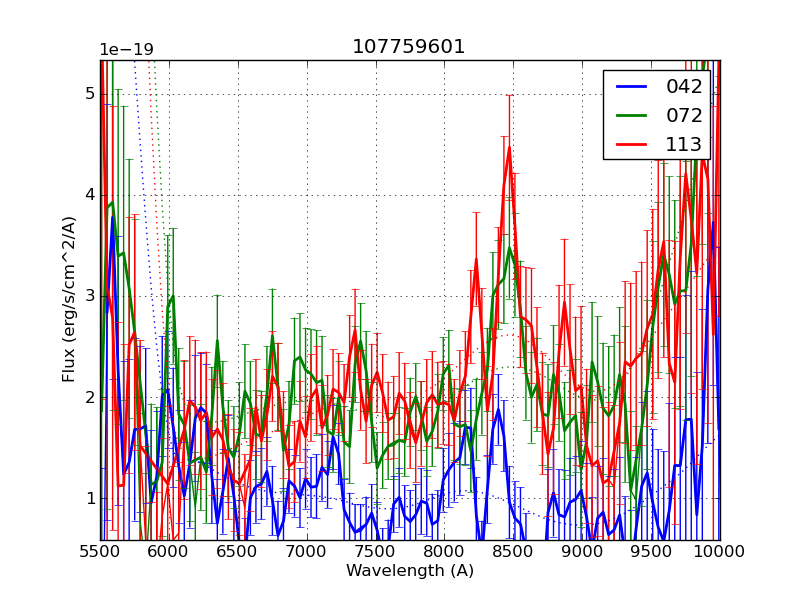The width and height of the screenshot is (800, 600).
Task: Select the 042 legend label
Action: (684, 87)
